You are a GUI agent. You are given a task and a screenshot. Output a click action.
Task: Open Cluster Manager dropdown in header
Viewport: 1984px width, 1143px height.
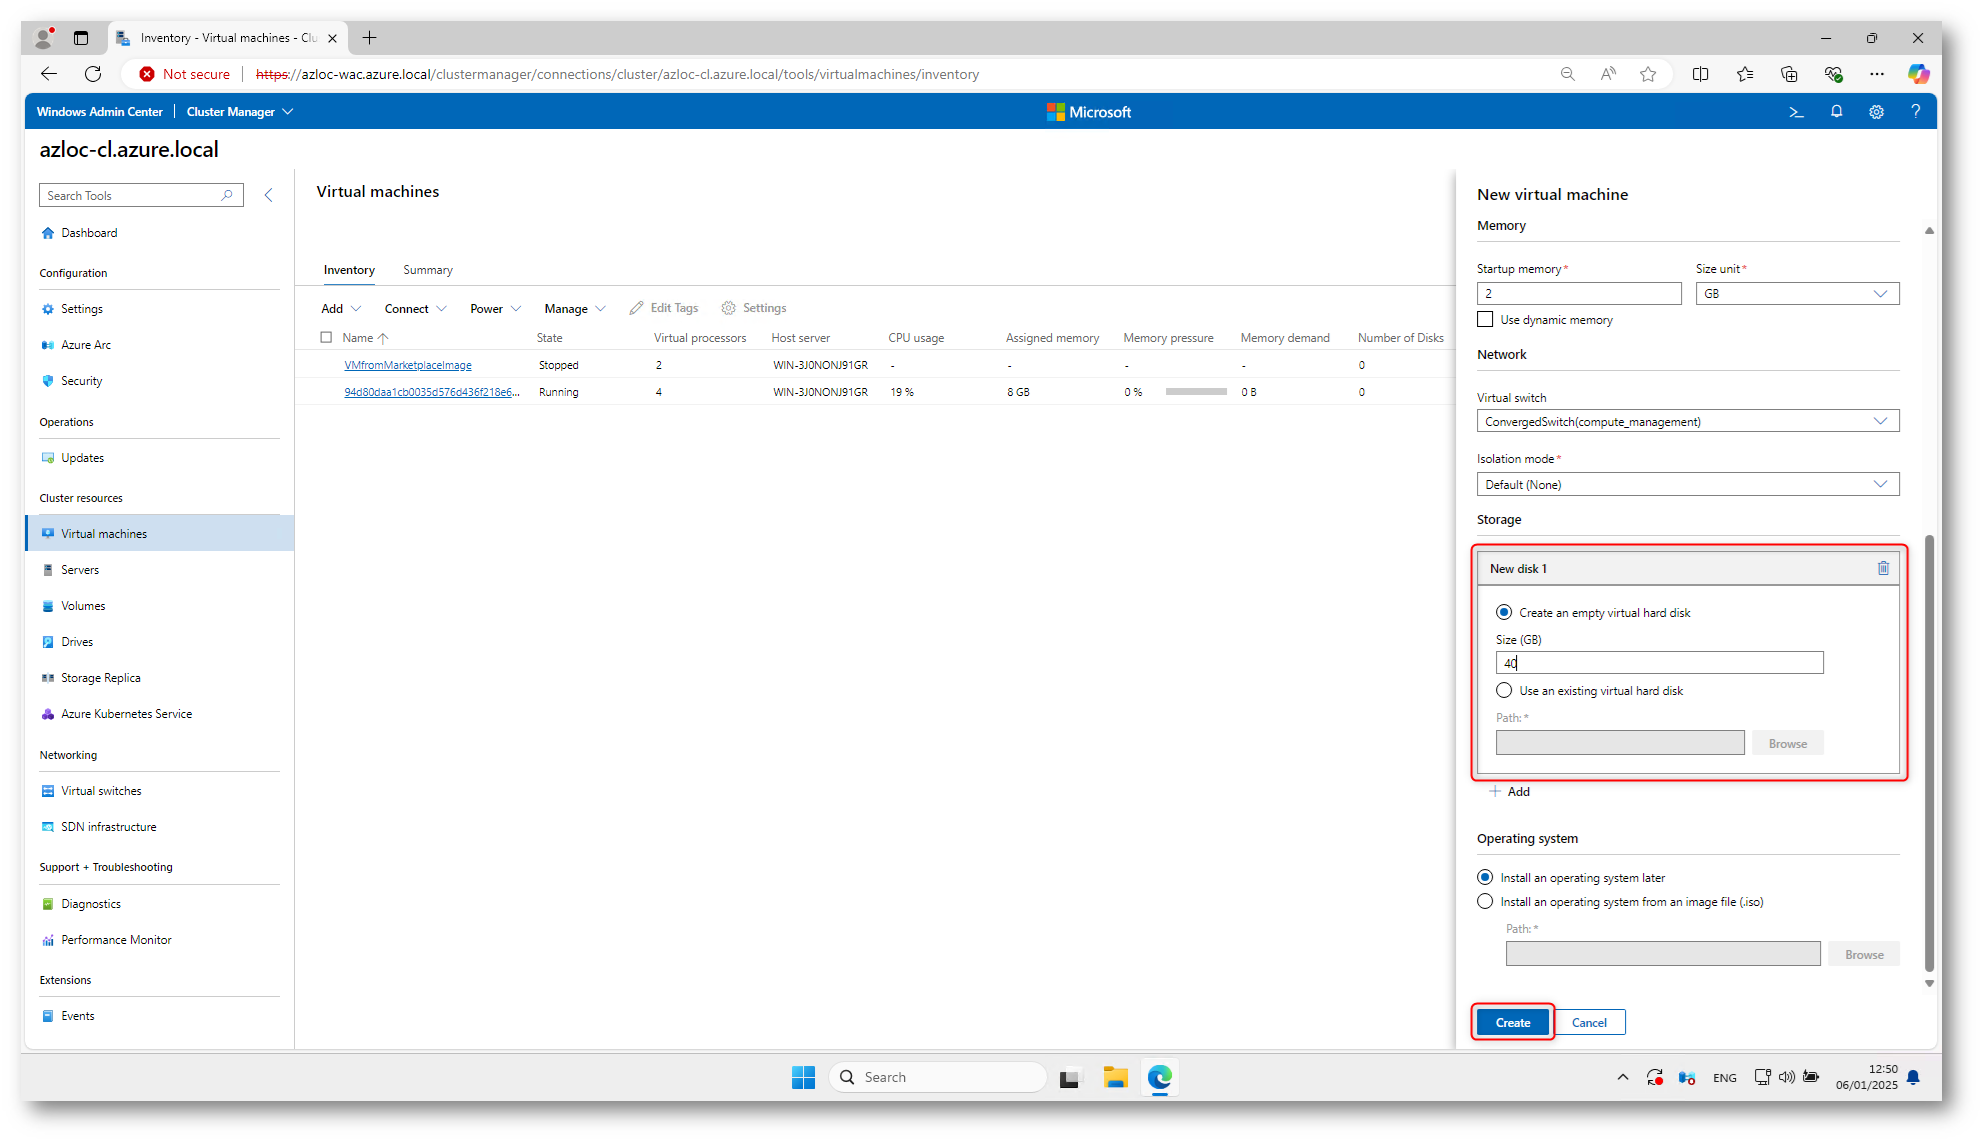(240, 112)
